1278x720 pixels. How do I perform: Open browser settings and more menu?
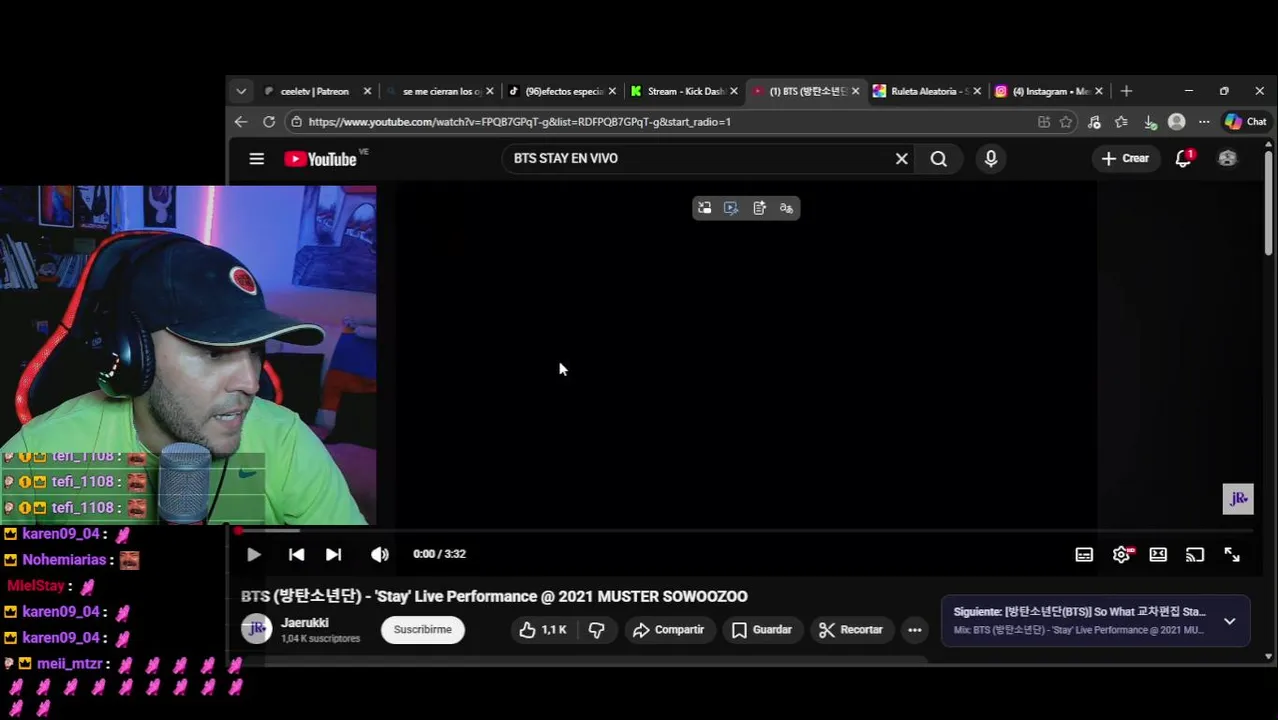pyautogui.click(x=1204, y=122)
